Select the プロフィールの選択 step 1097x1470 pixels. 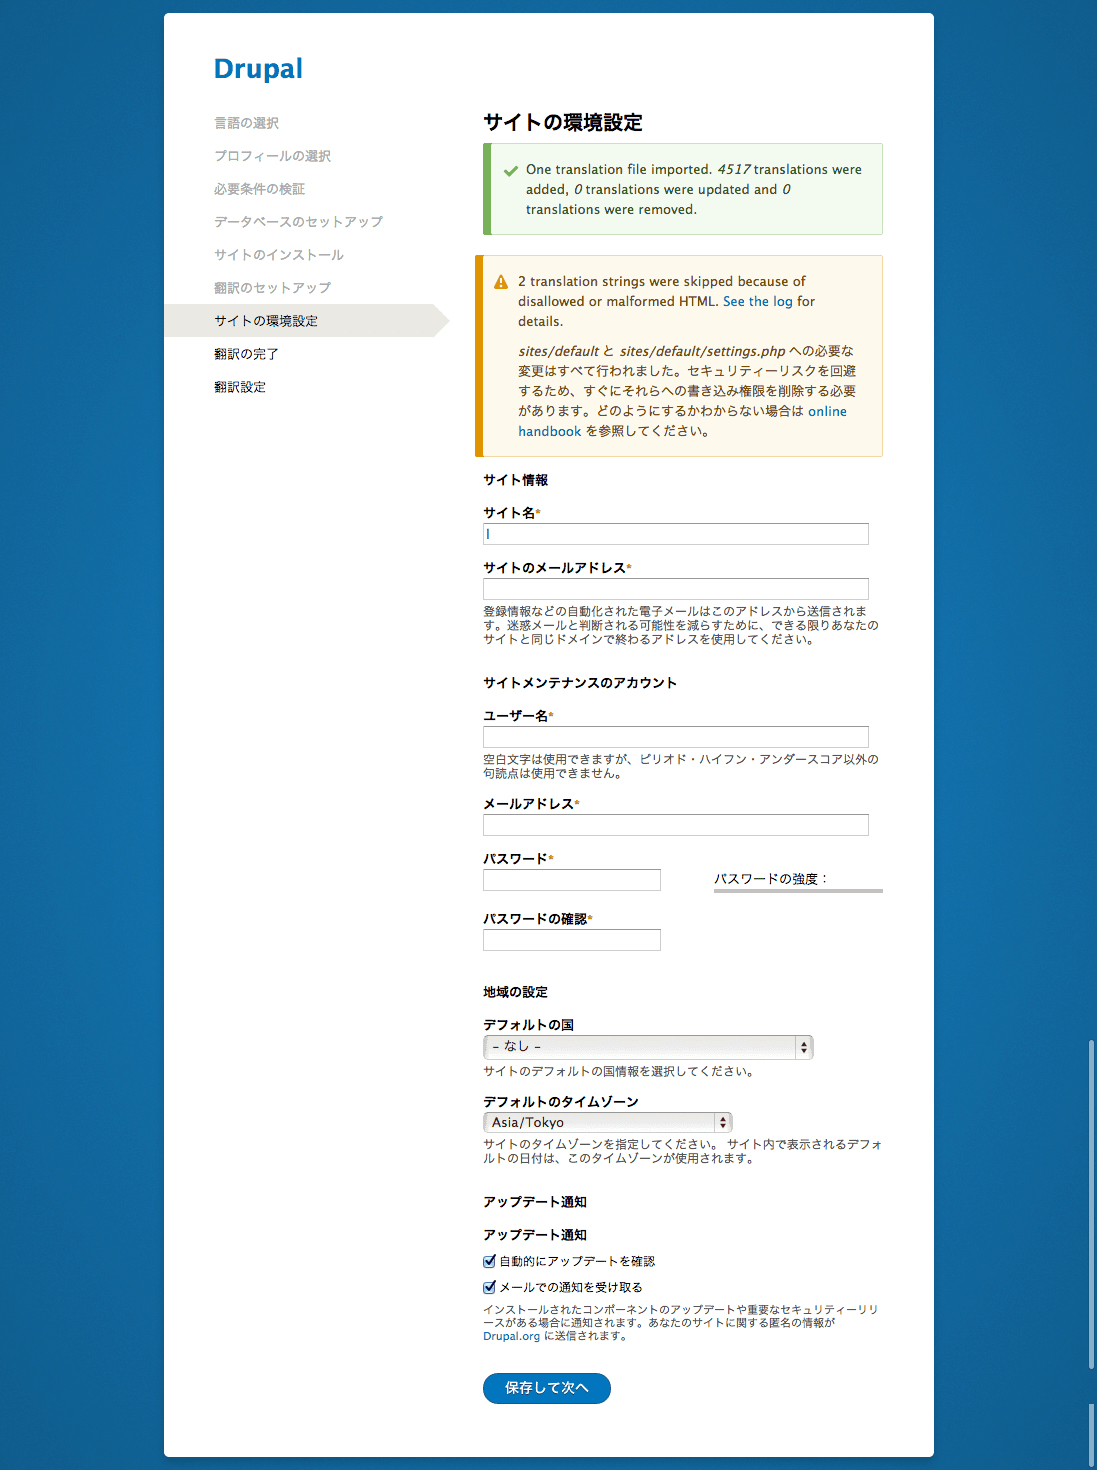tap(272, 156)
